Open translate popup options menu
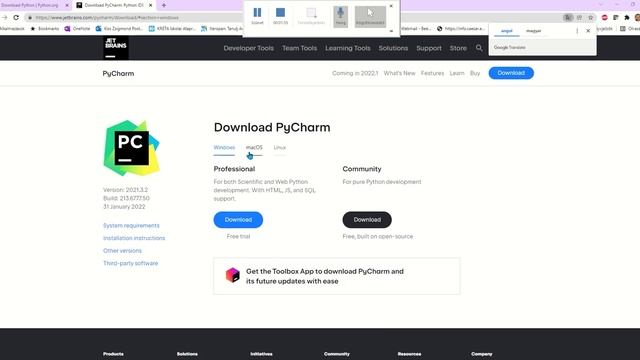This screenshot has width=640, height=360. [577, 31]
